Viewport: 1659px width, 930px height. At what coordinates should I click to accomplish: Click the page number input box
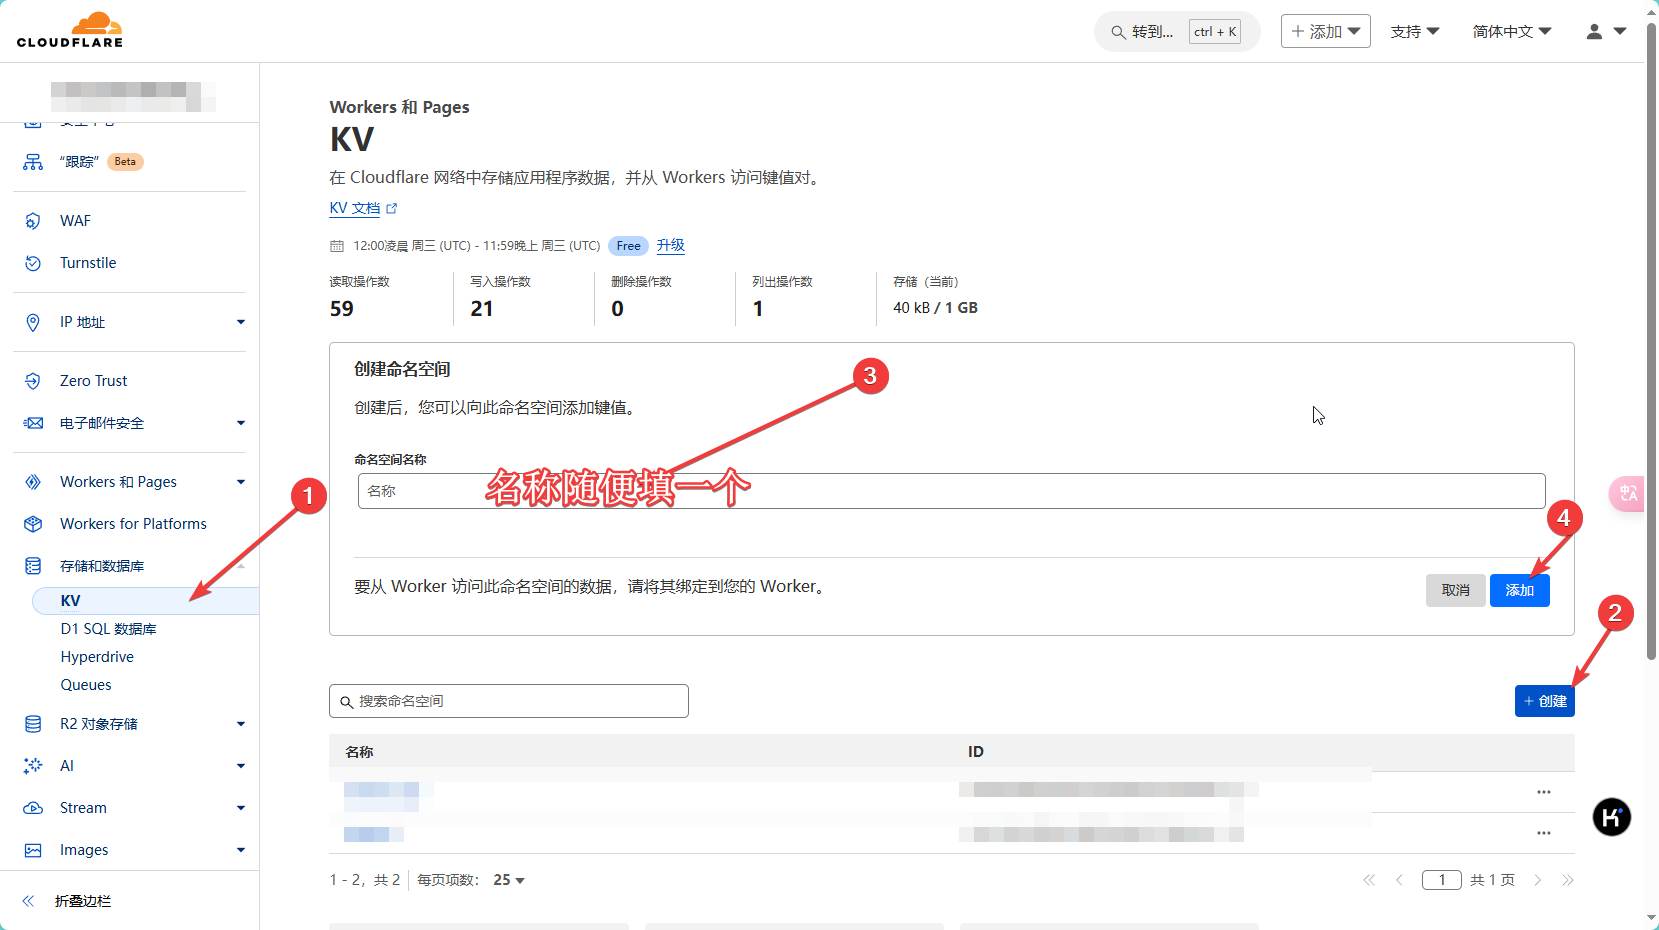1442,880
